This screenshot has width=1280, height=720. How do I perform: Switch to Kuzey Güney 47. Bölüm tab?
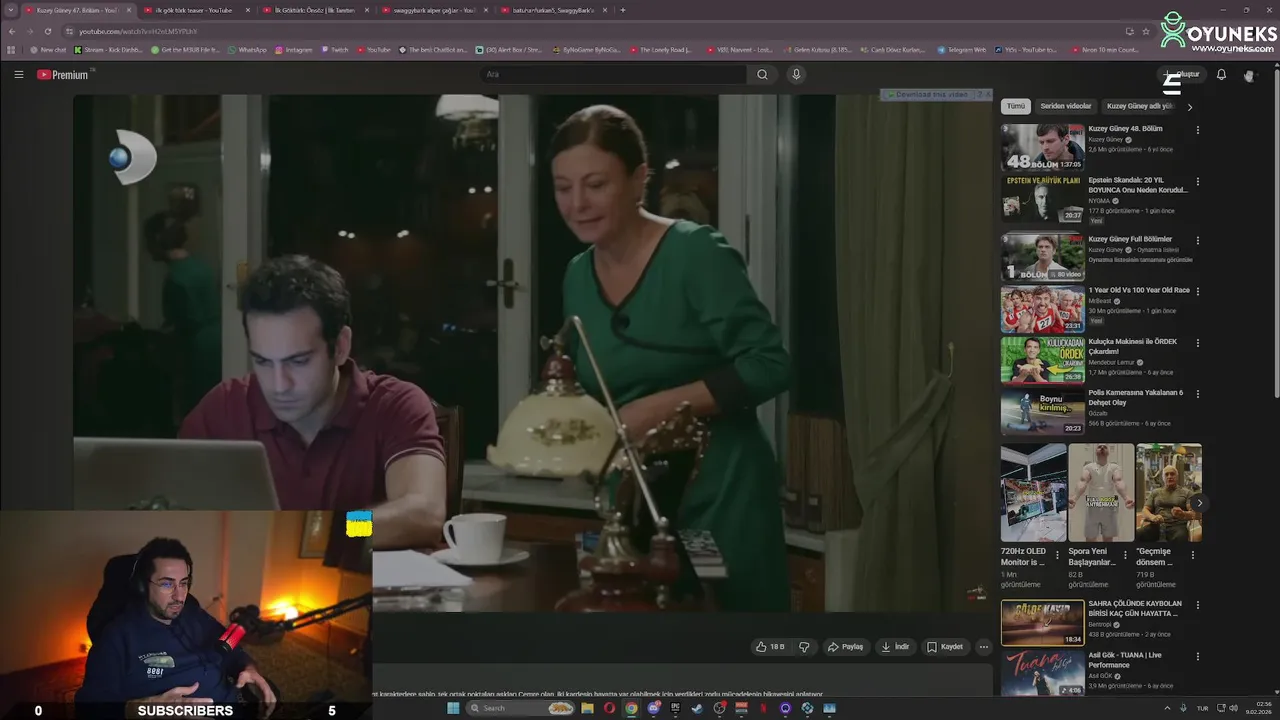coord(77,10)
